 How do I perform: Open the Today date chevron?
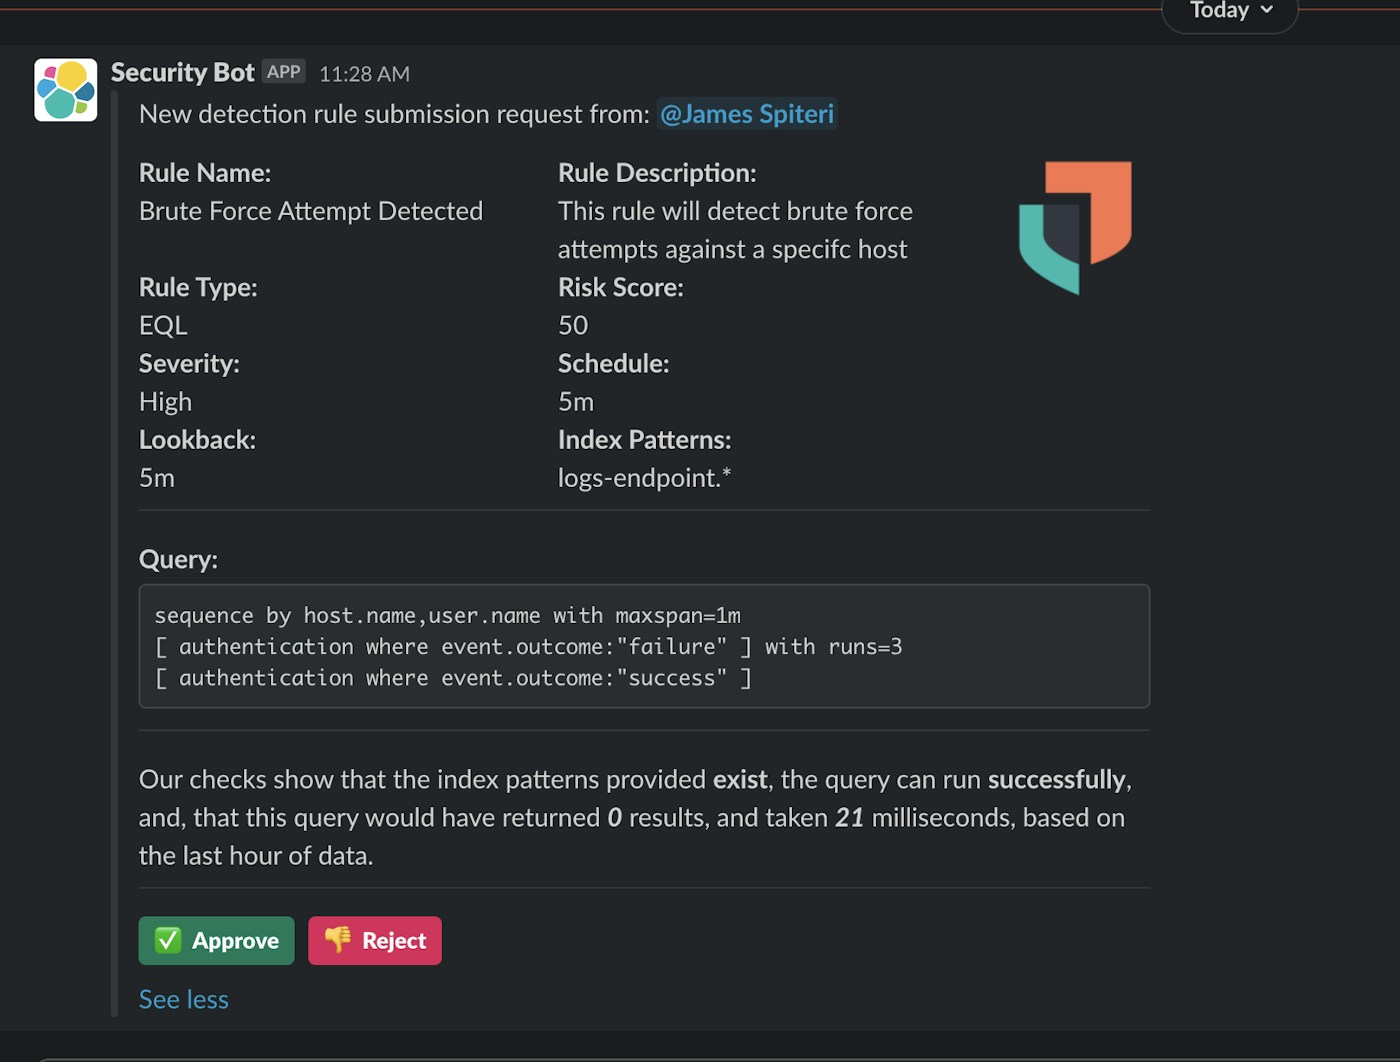[1267, 10]
